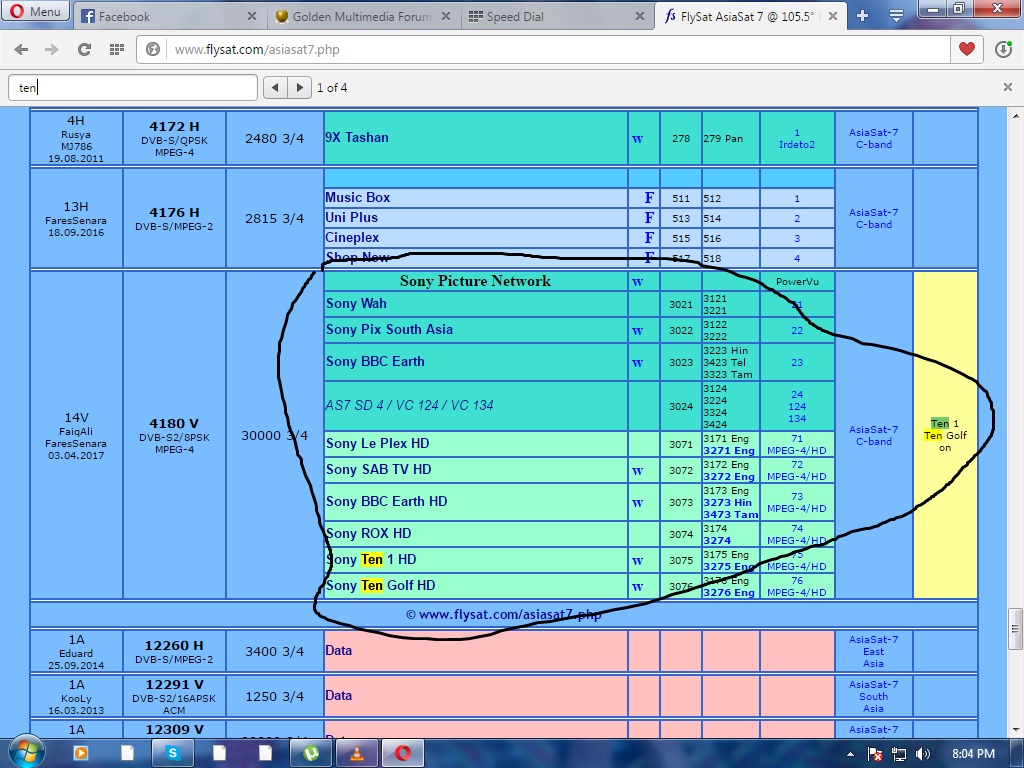Open the Opera Menu button
The width and height of the screenshot is (1024, 768).
(35, 11)
